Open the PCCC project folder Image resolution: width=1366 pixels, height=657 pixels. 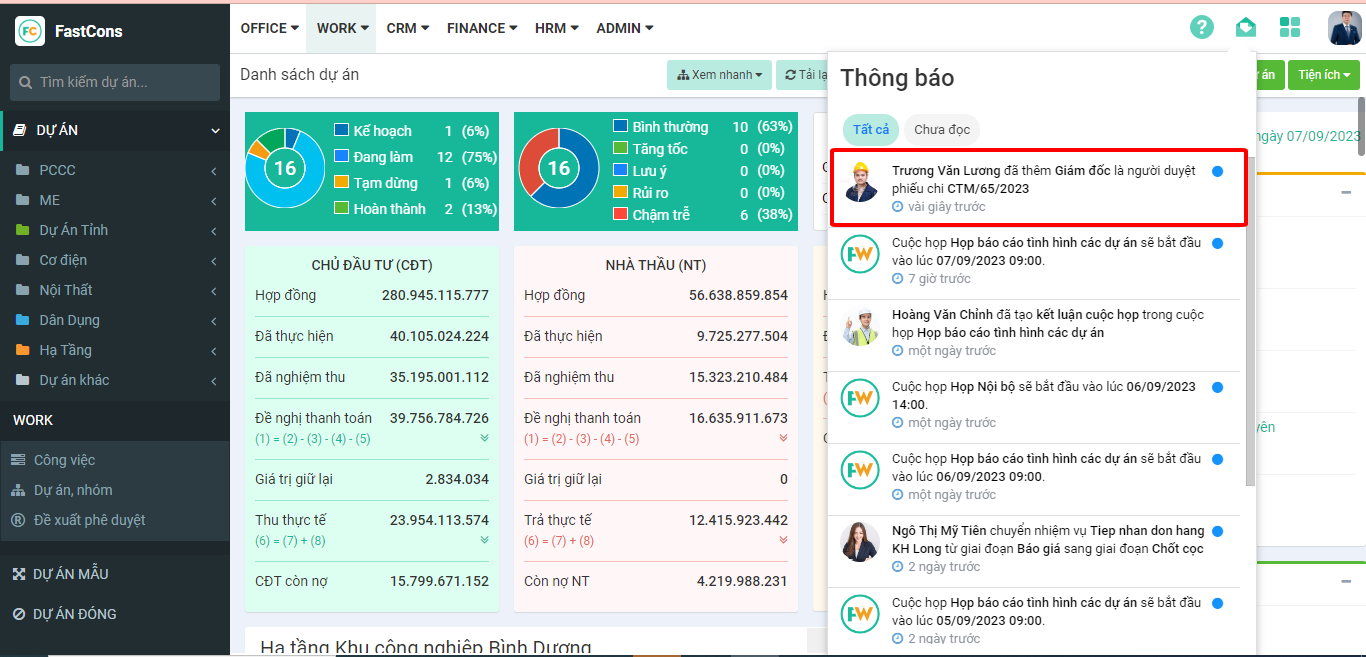click(x=57, y=170)
